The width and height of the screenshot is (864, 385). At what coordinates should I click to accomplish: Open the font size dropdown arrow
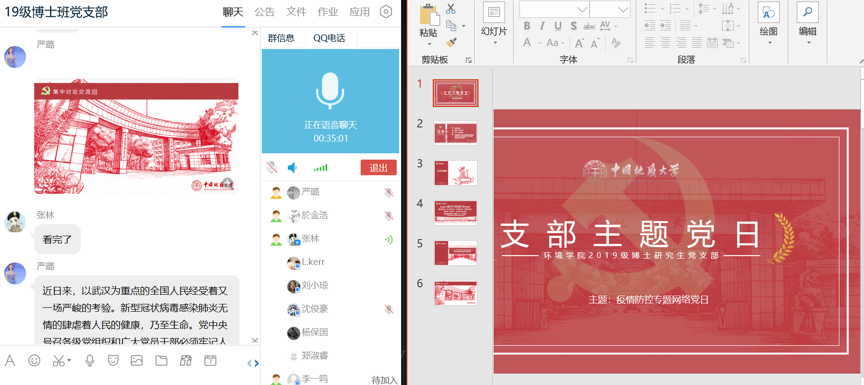(x=623, y=9)
